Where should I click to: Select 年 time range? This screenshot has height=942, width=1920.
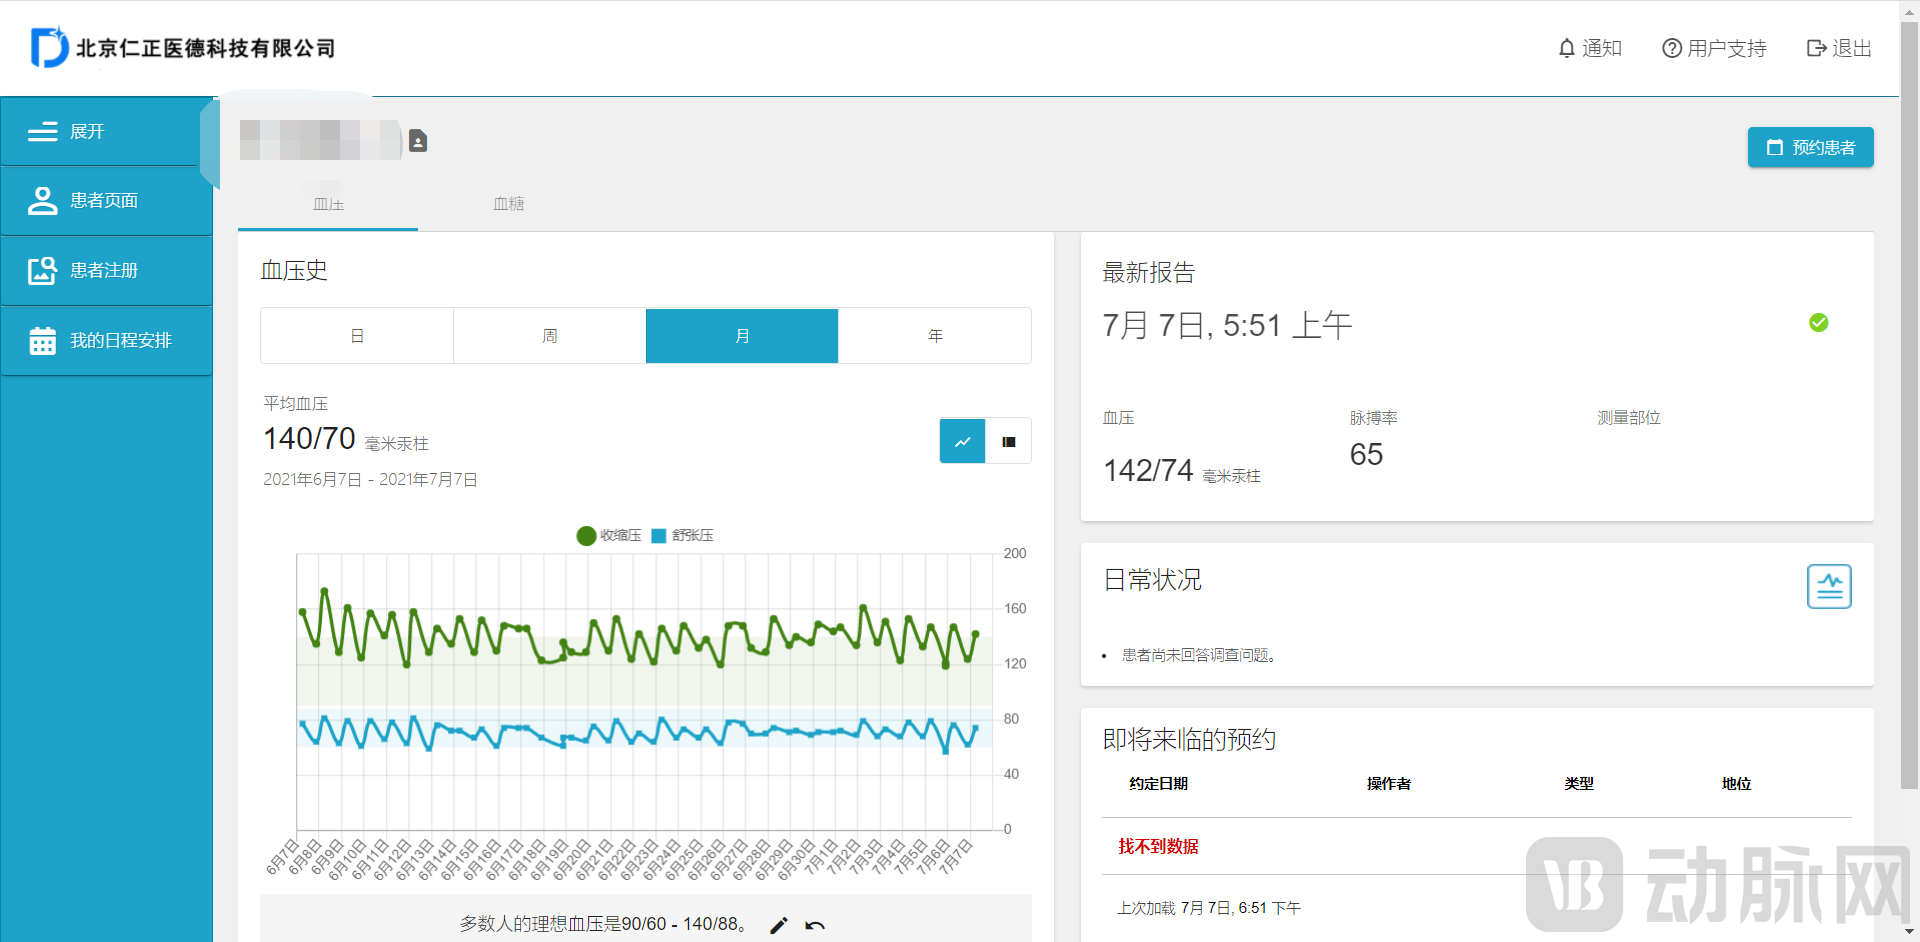(x=935, y=336)
